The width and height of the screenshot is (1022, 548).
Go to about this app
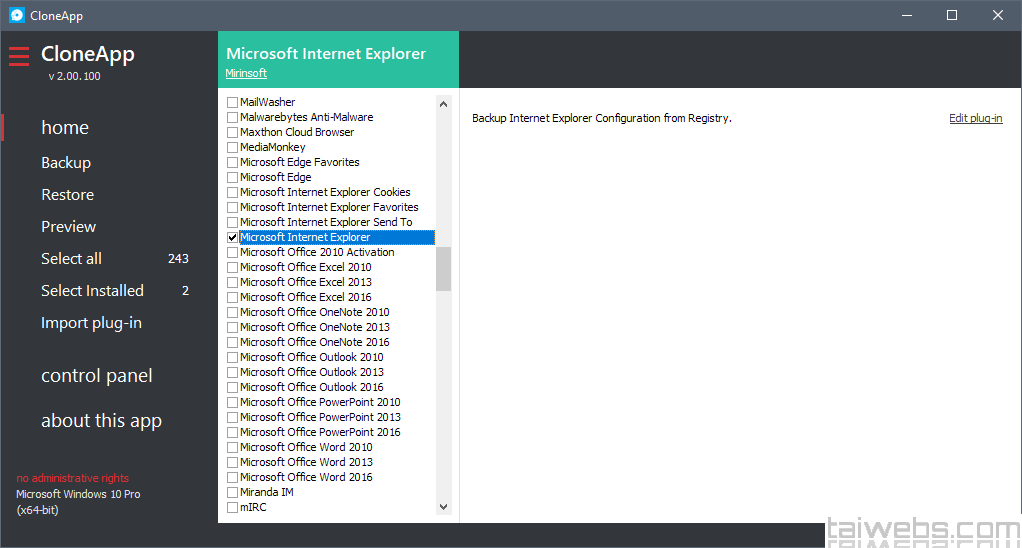[101, 421]
